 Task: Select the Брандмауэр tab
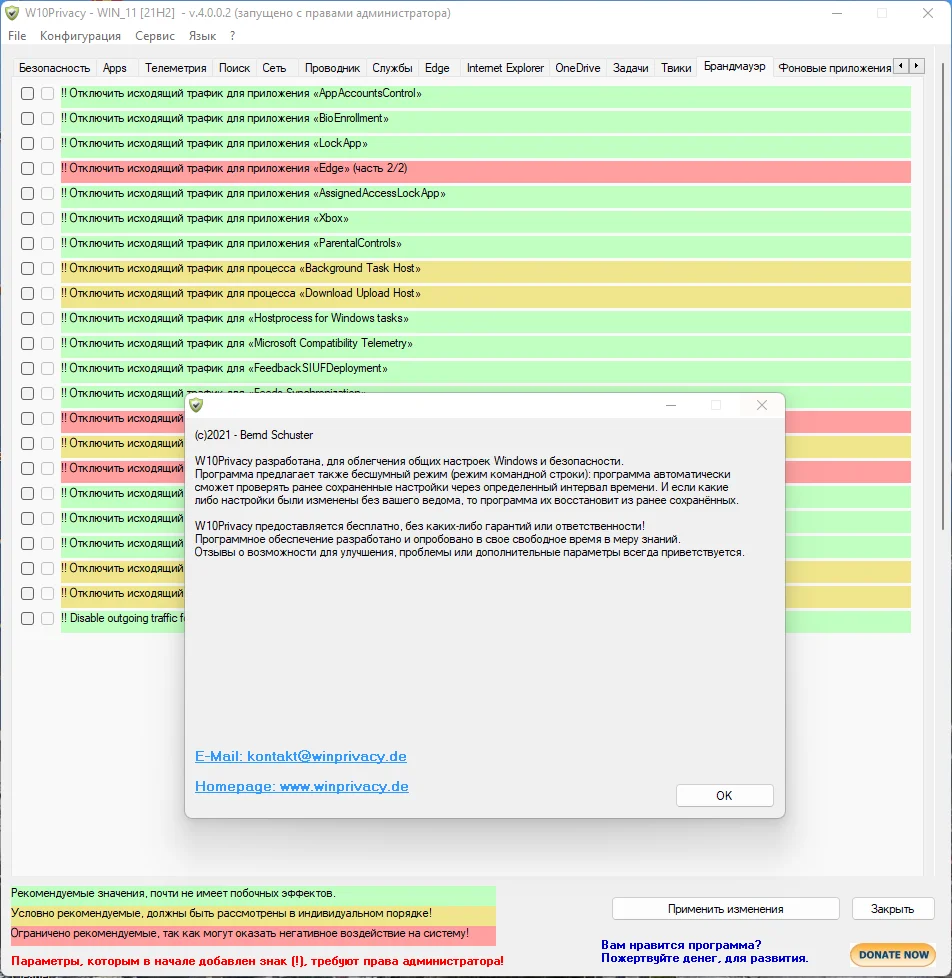coord(734,66)
